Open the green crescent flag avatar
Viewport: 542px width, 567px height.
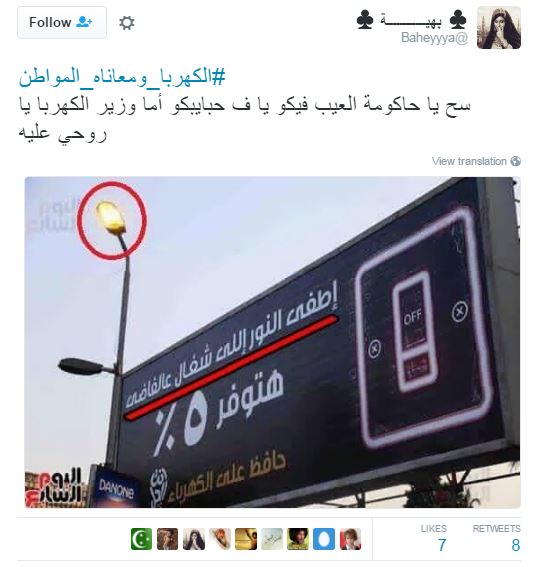141,539
